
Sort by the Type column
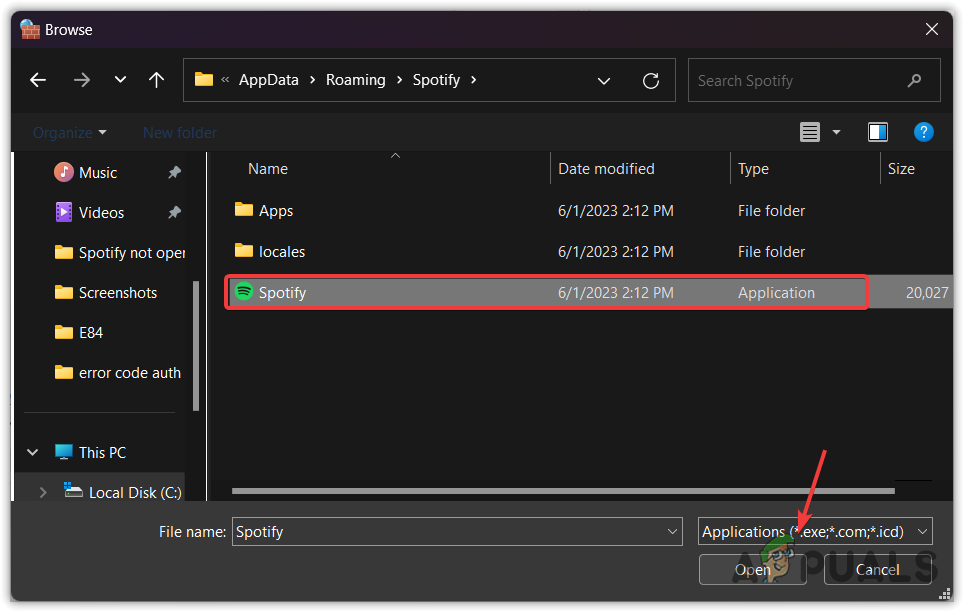[x=753, y=169]
